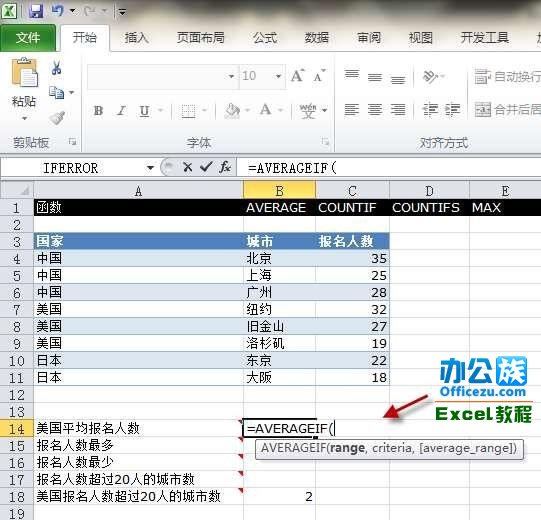Click the Align Text Right icon

pos(398,110)
